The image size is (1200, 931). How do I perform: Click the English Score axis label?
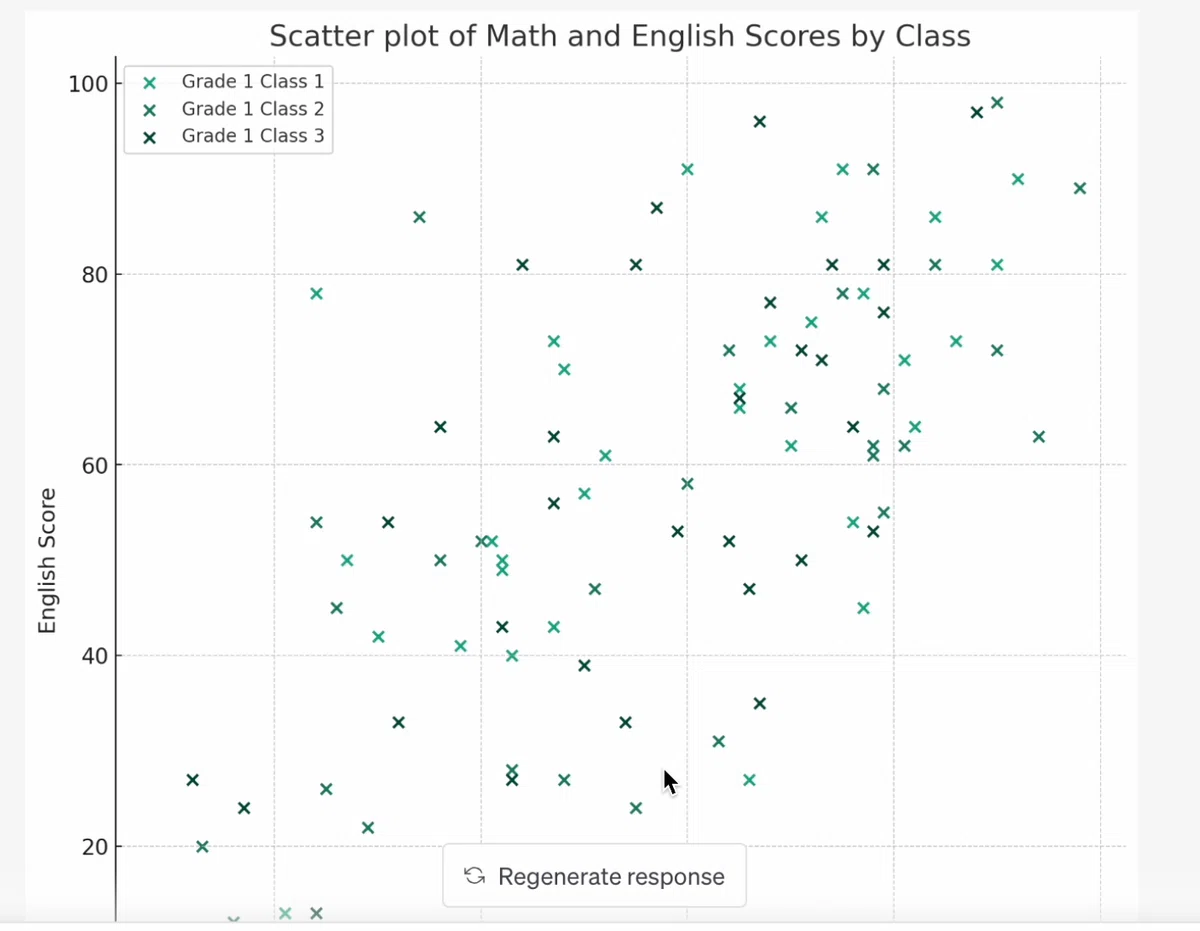pyautogui.click(x=46, y=560)
